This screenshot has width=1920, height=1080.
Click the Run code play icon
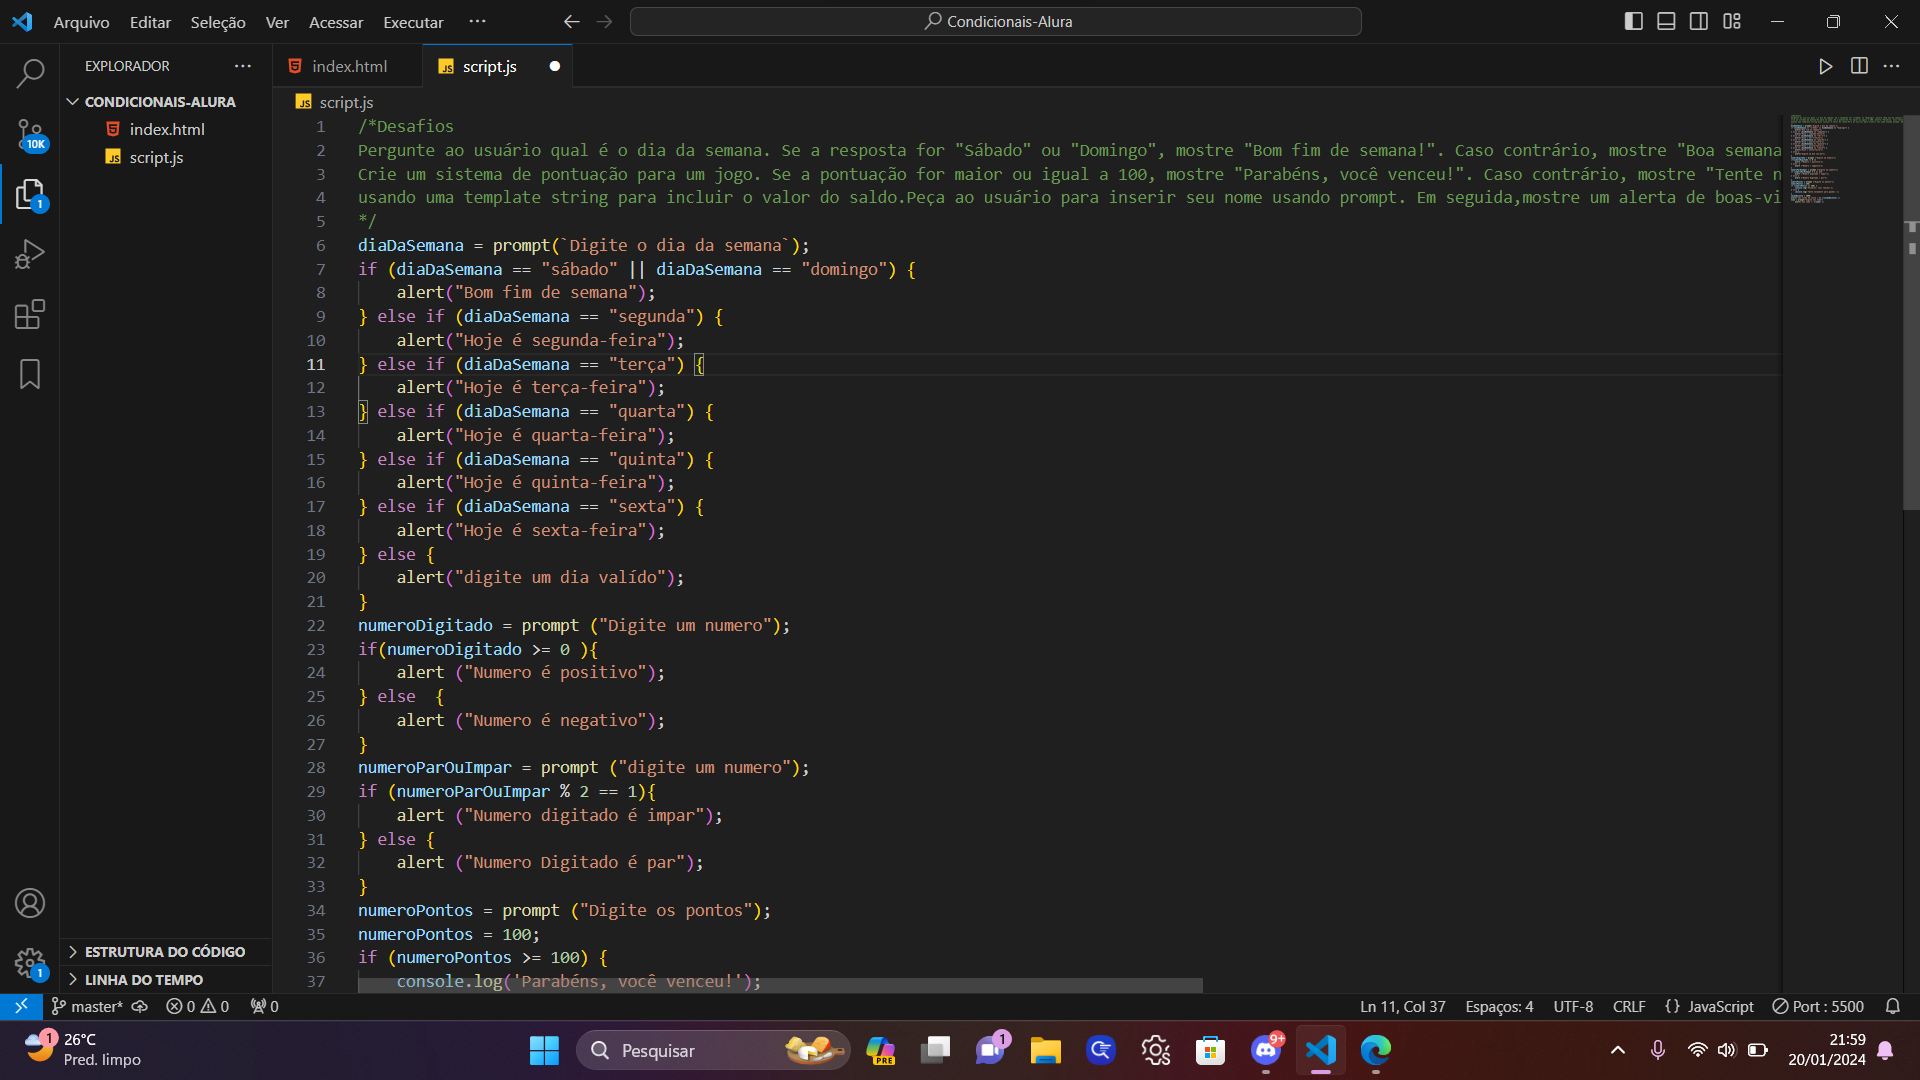[1825, 66]
